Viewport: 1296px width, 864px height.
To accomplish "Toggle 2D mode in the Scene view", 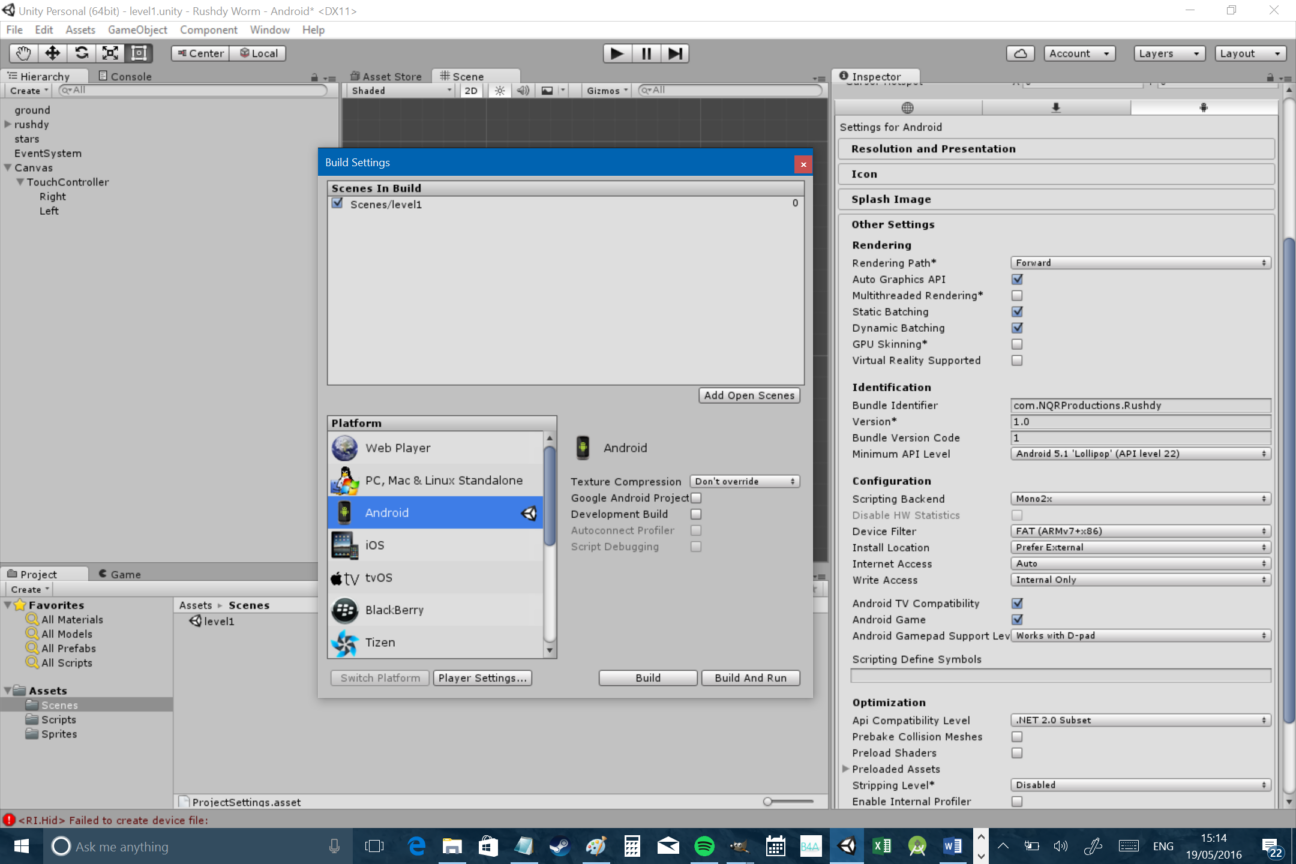I will coord(471,90).
